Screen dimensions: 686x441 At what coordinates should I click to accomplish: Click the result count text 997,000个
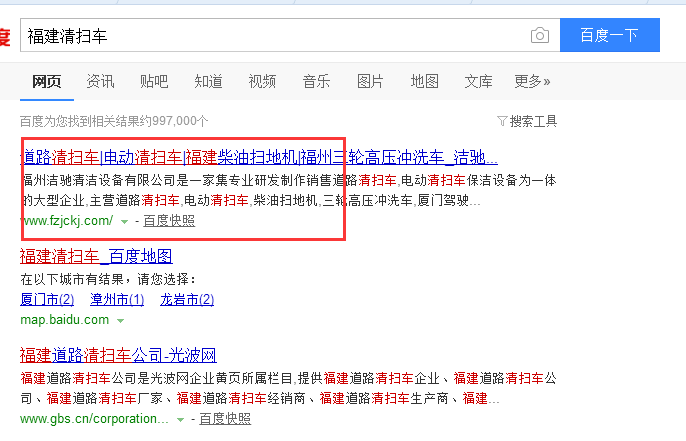(181, 121)
